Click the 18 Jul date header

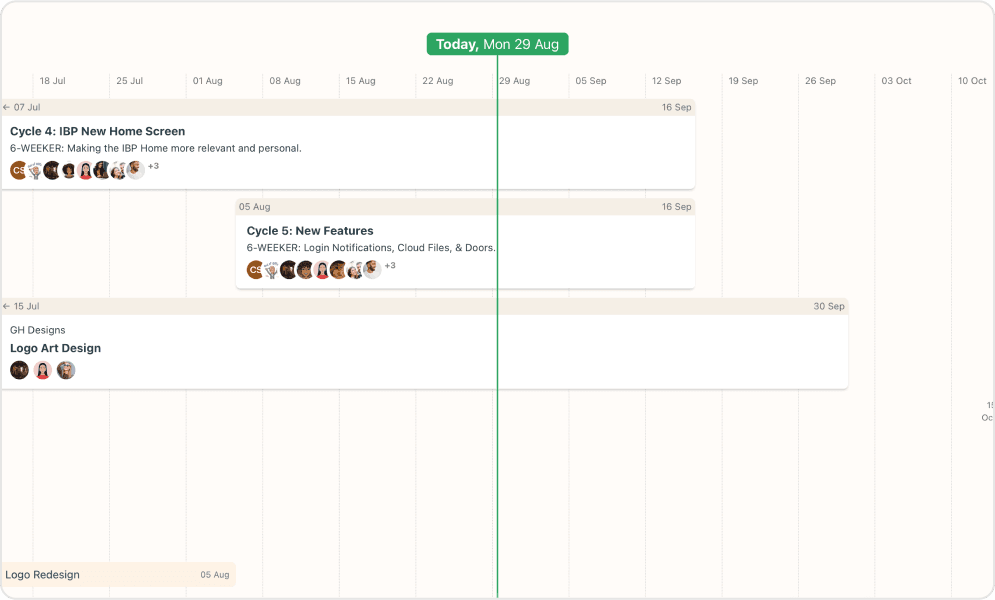click(53, 81)
